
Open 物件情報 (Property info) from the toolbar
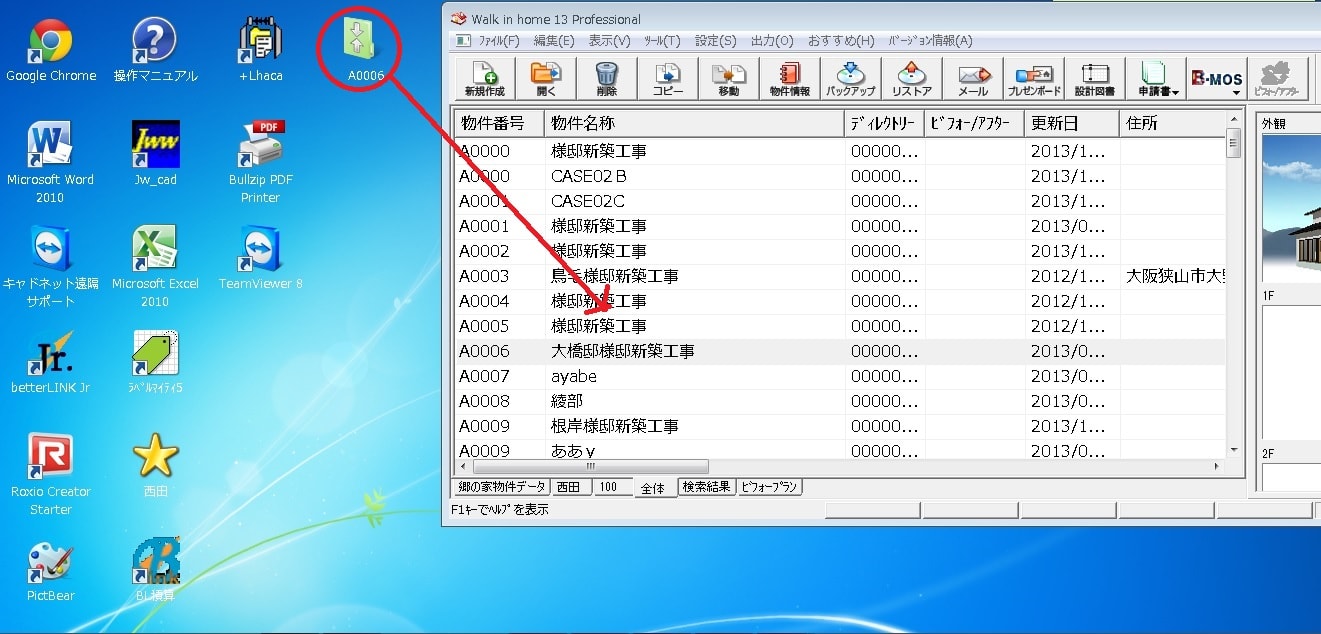790,78
